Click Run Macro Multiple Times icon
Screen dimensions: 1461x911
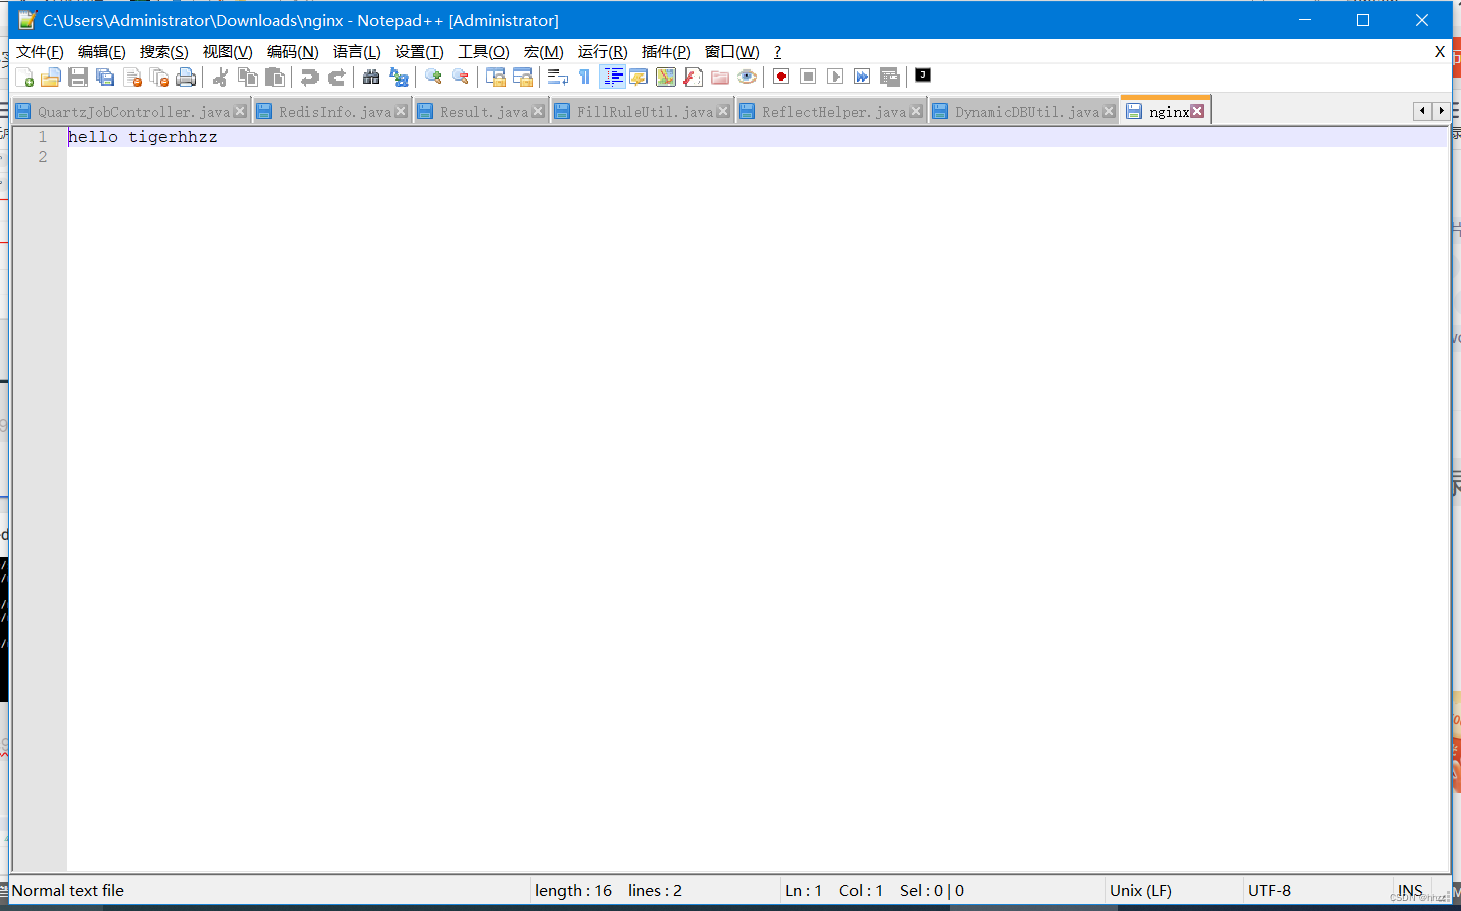coord(862,77)
